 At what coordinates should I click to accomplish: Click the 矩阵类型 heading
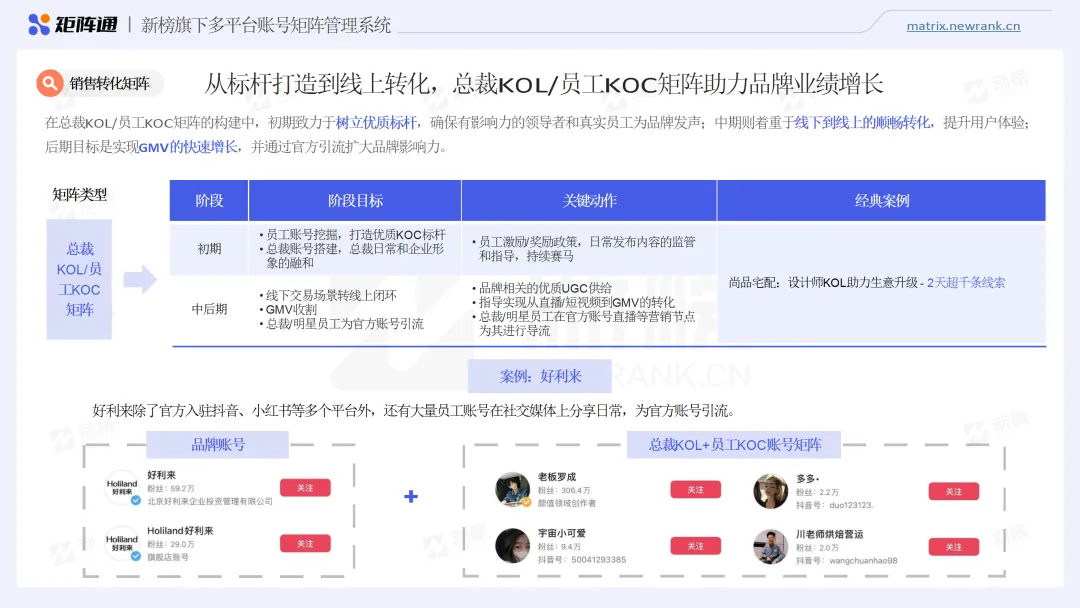tap(79, 194)
